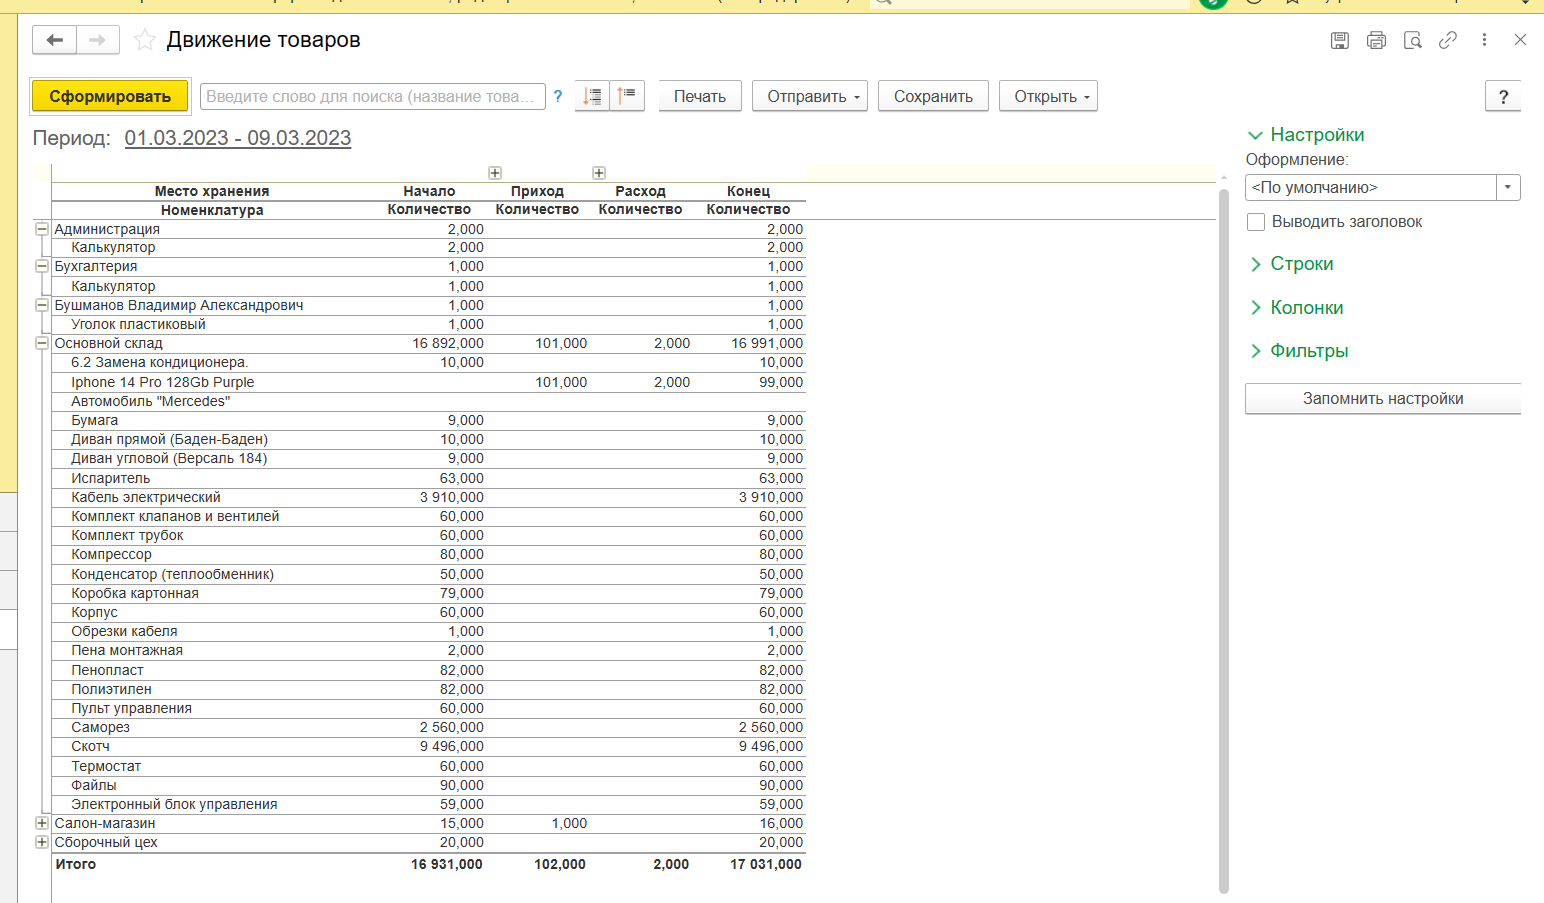Enable the Выводить заголовок checkbox
The height and width of the screenshot is (903, 1544).
click(x=1256, y=222)
